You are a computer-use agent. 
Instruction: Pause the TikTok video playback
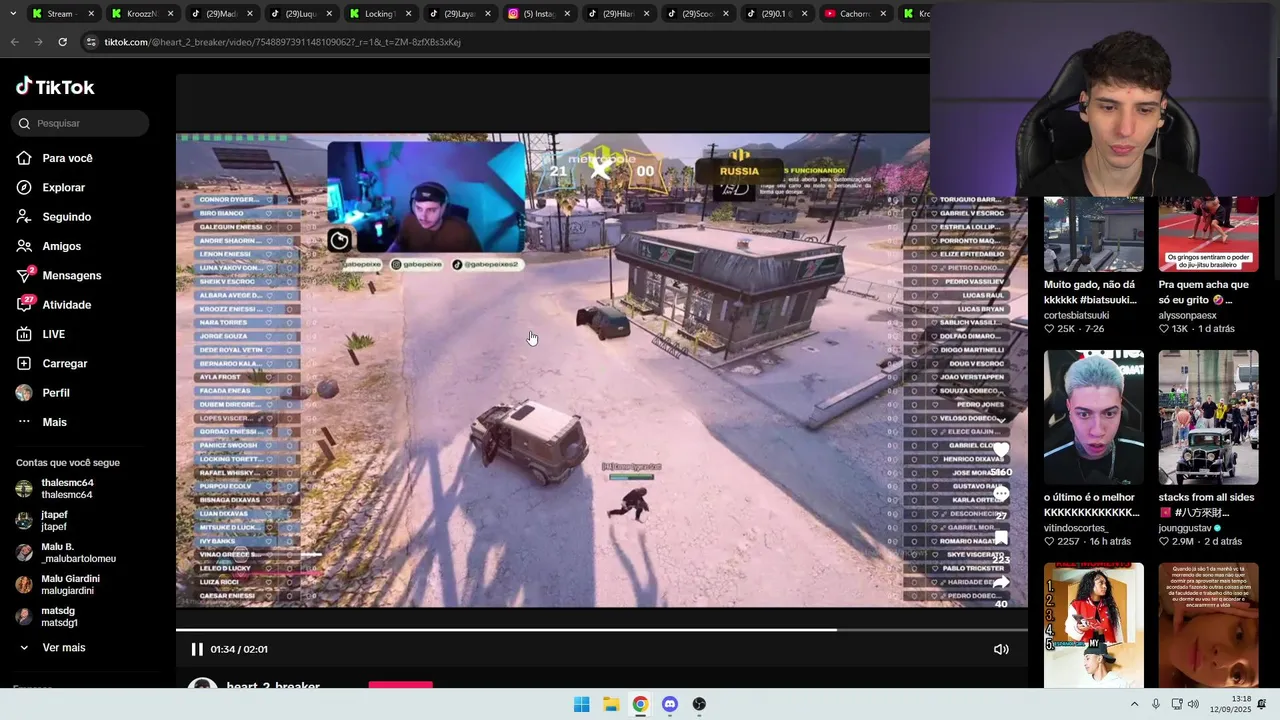point(197,649)
